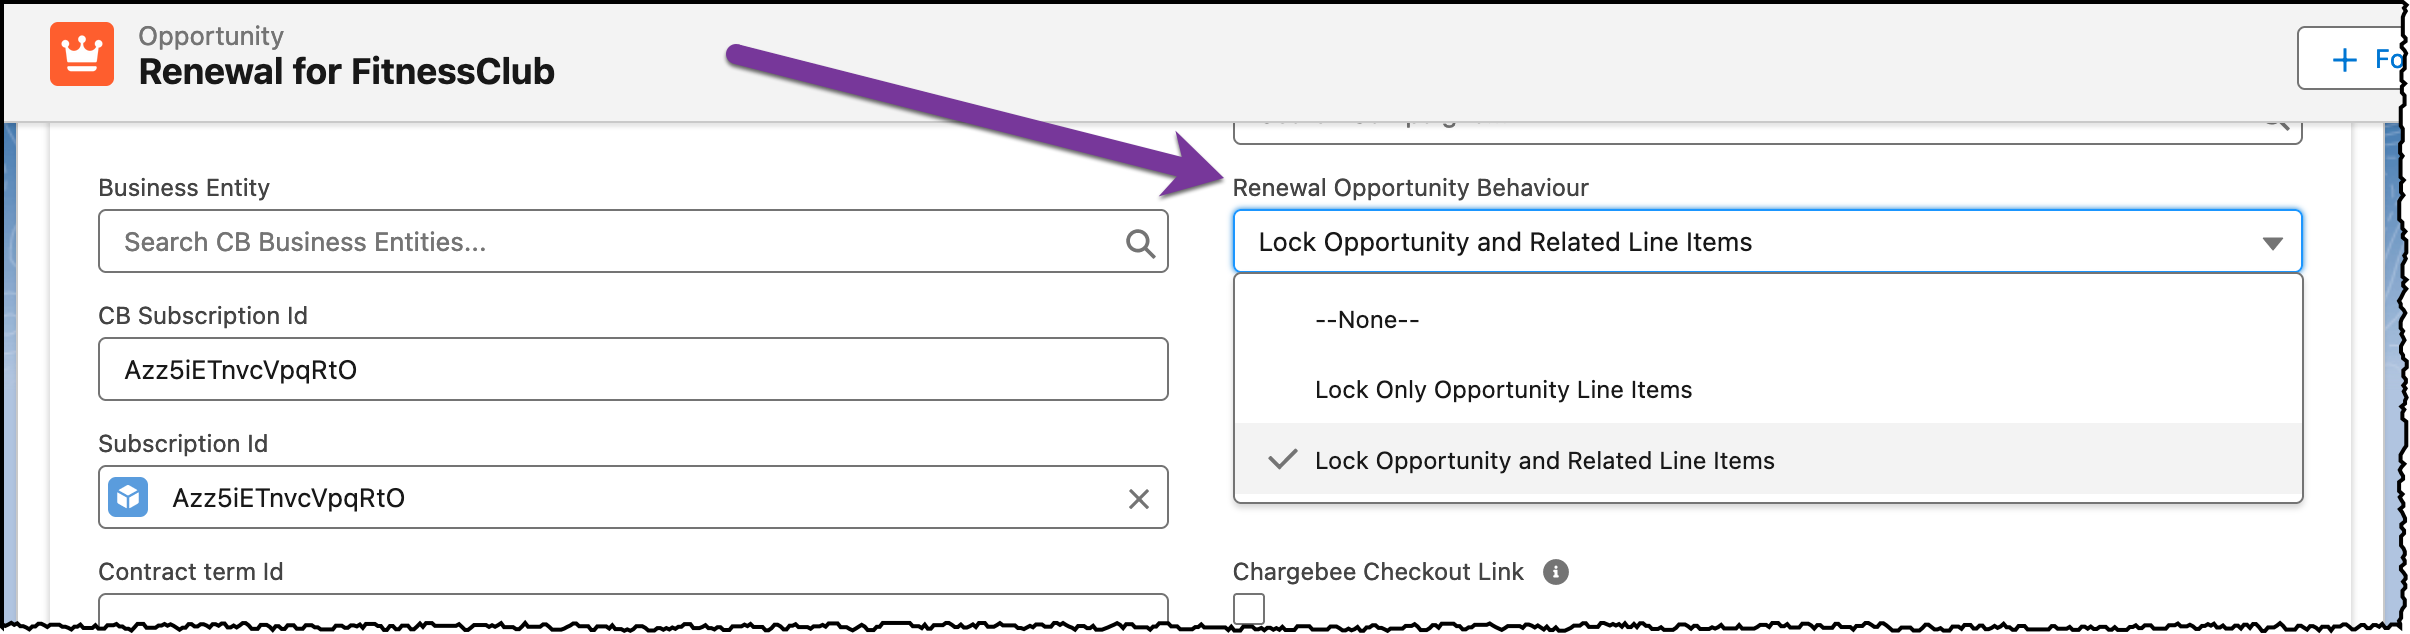Click the Chargebee Checkout Link info icon
This screenshot has height=634, width=2410.
(1555, 572)
